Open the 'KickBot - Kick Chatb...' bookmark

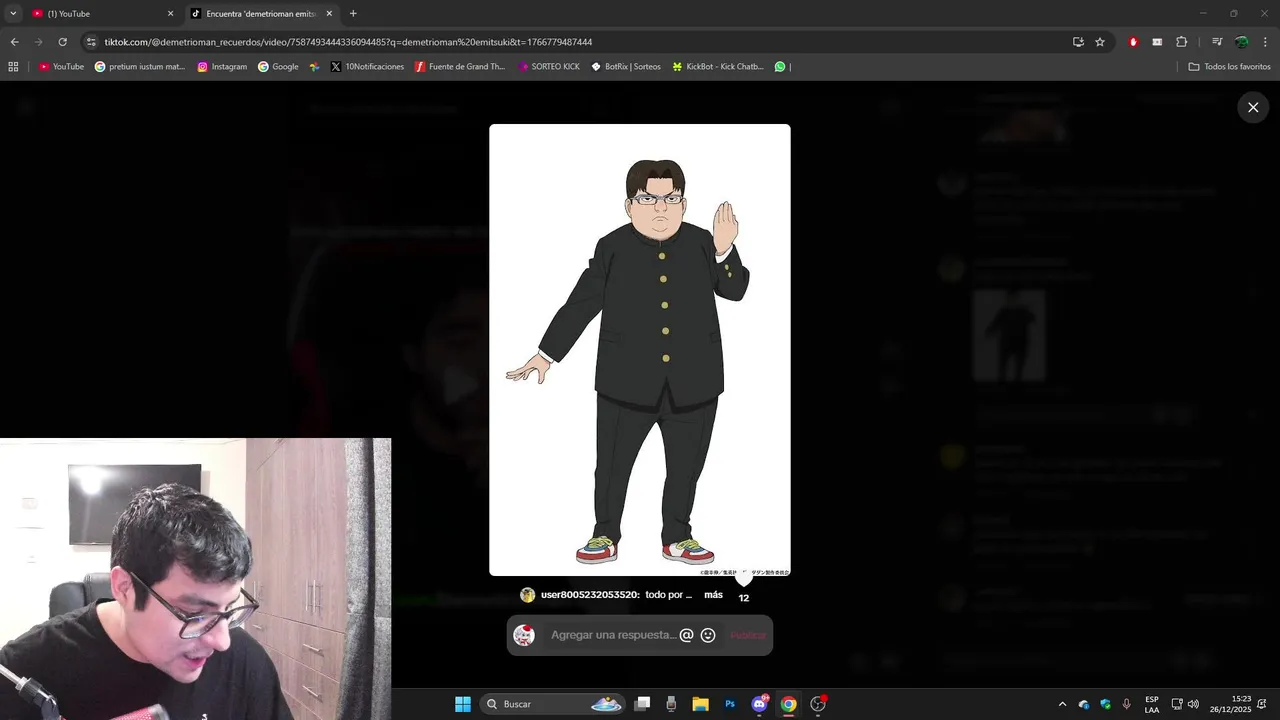718,67
